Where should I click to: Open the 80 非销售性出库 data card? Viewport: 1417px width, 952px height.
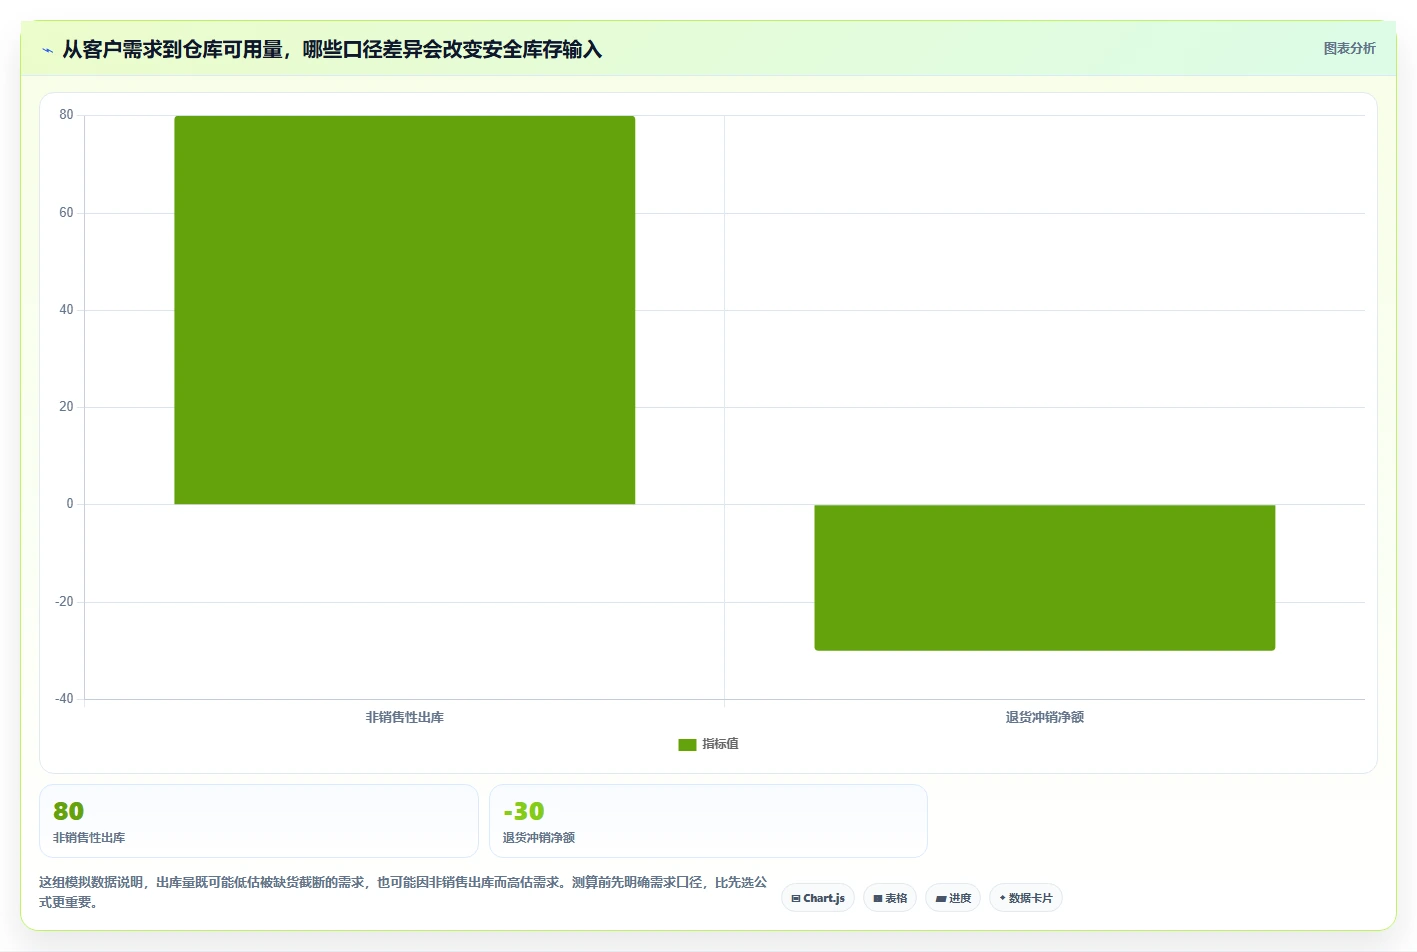pos(259,821)
